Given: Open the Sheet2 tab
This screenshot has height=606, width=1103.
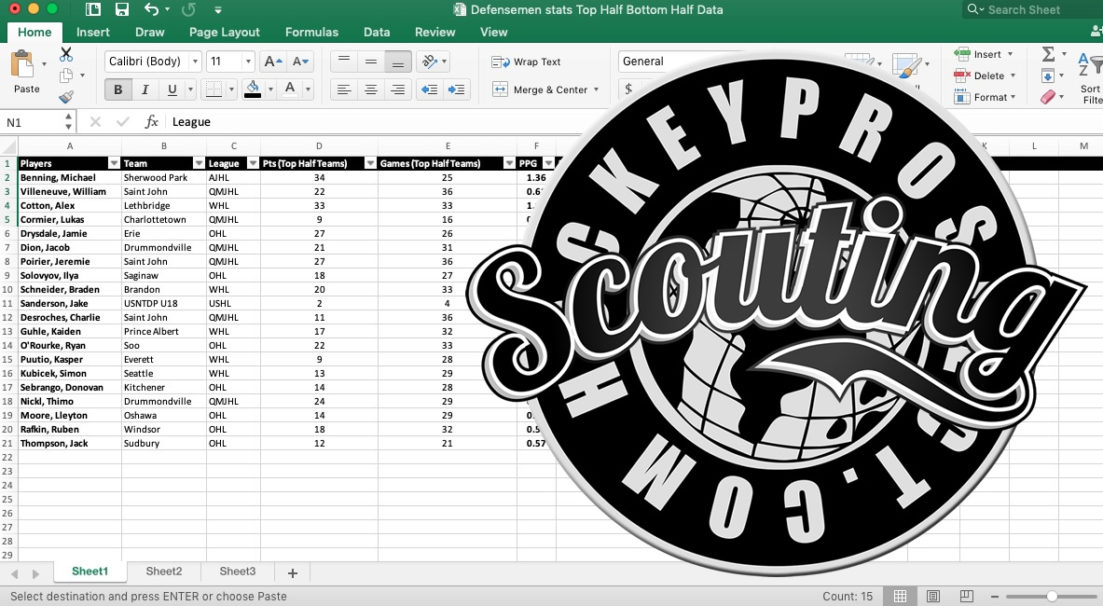Looking at the screenshot, I should 163,571.
